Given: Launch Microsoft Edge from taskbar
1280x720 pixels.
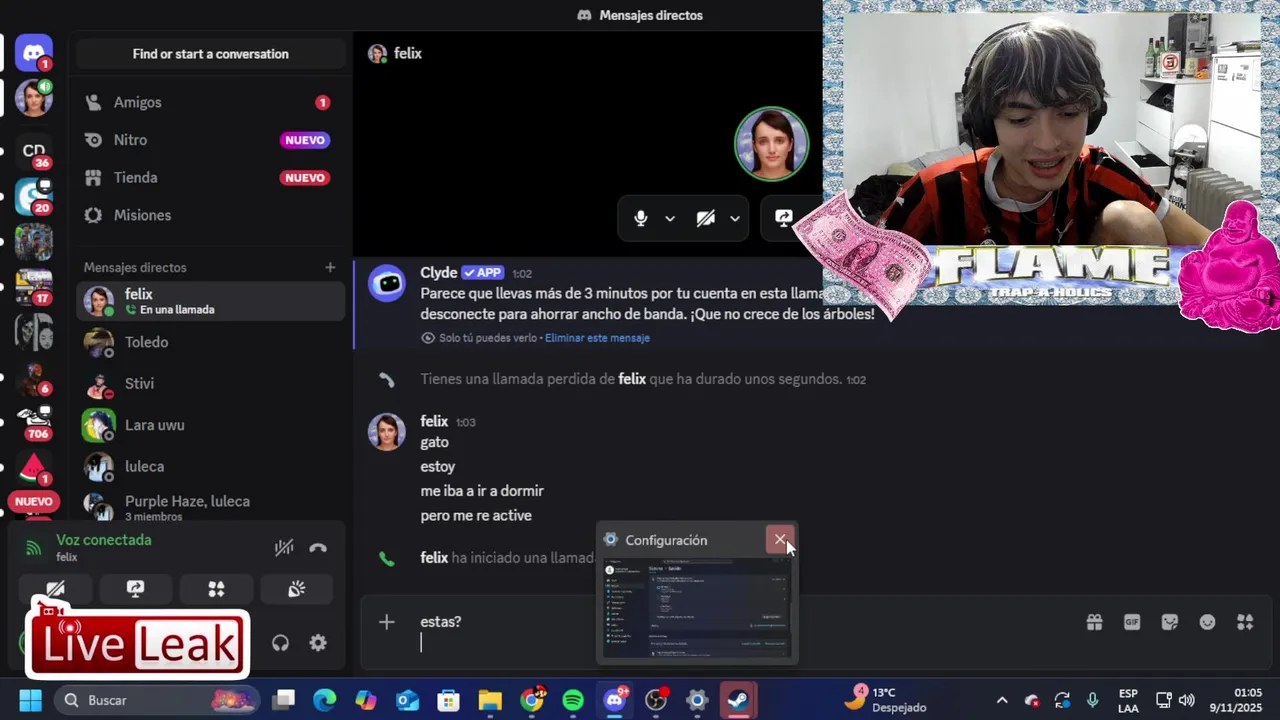Looking at the screenshot, I should point(325,700).
